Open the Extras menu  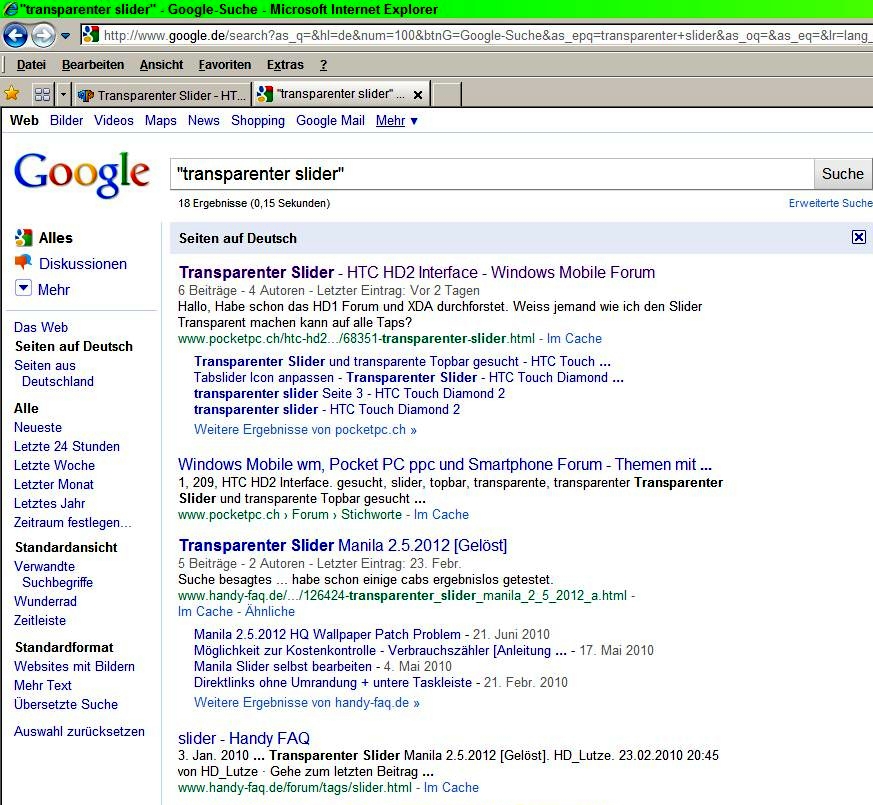tap(285, 65)
